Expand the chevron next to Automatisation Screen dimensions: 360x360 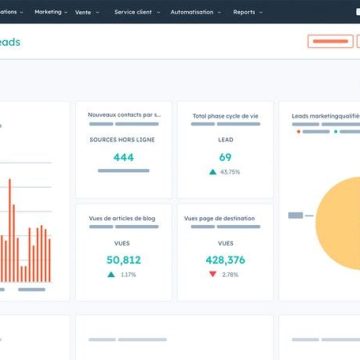(219, 13)
